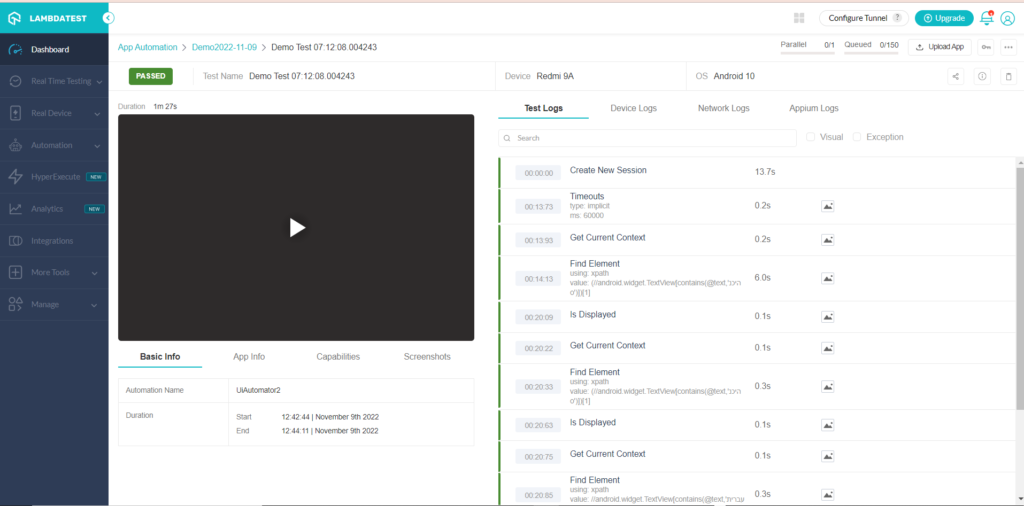Open the three-dots more options menu
The image size is (1024, 506).
point(1008,47)
